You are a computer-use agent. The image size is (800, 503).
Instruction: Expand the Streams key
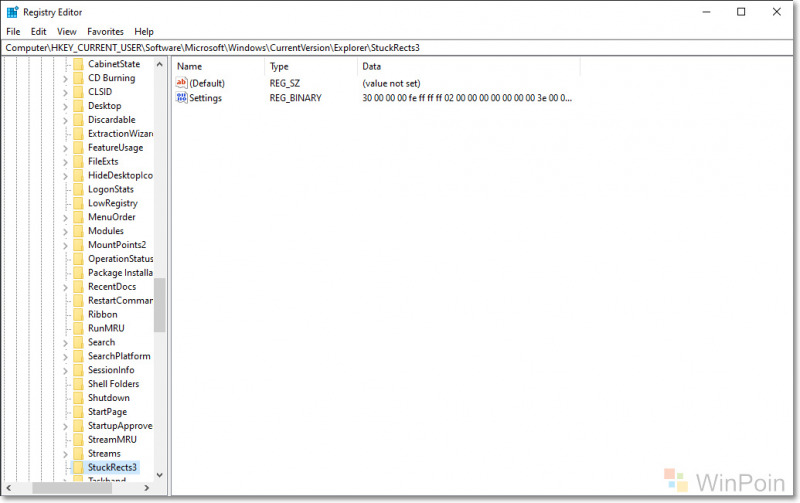(65, 454)
